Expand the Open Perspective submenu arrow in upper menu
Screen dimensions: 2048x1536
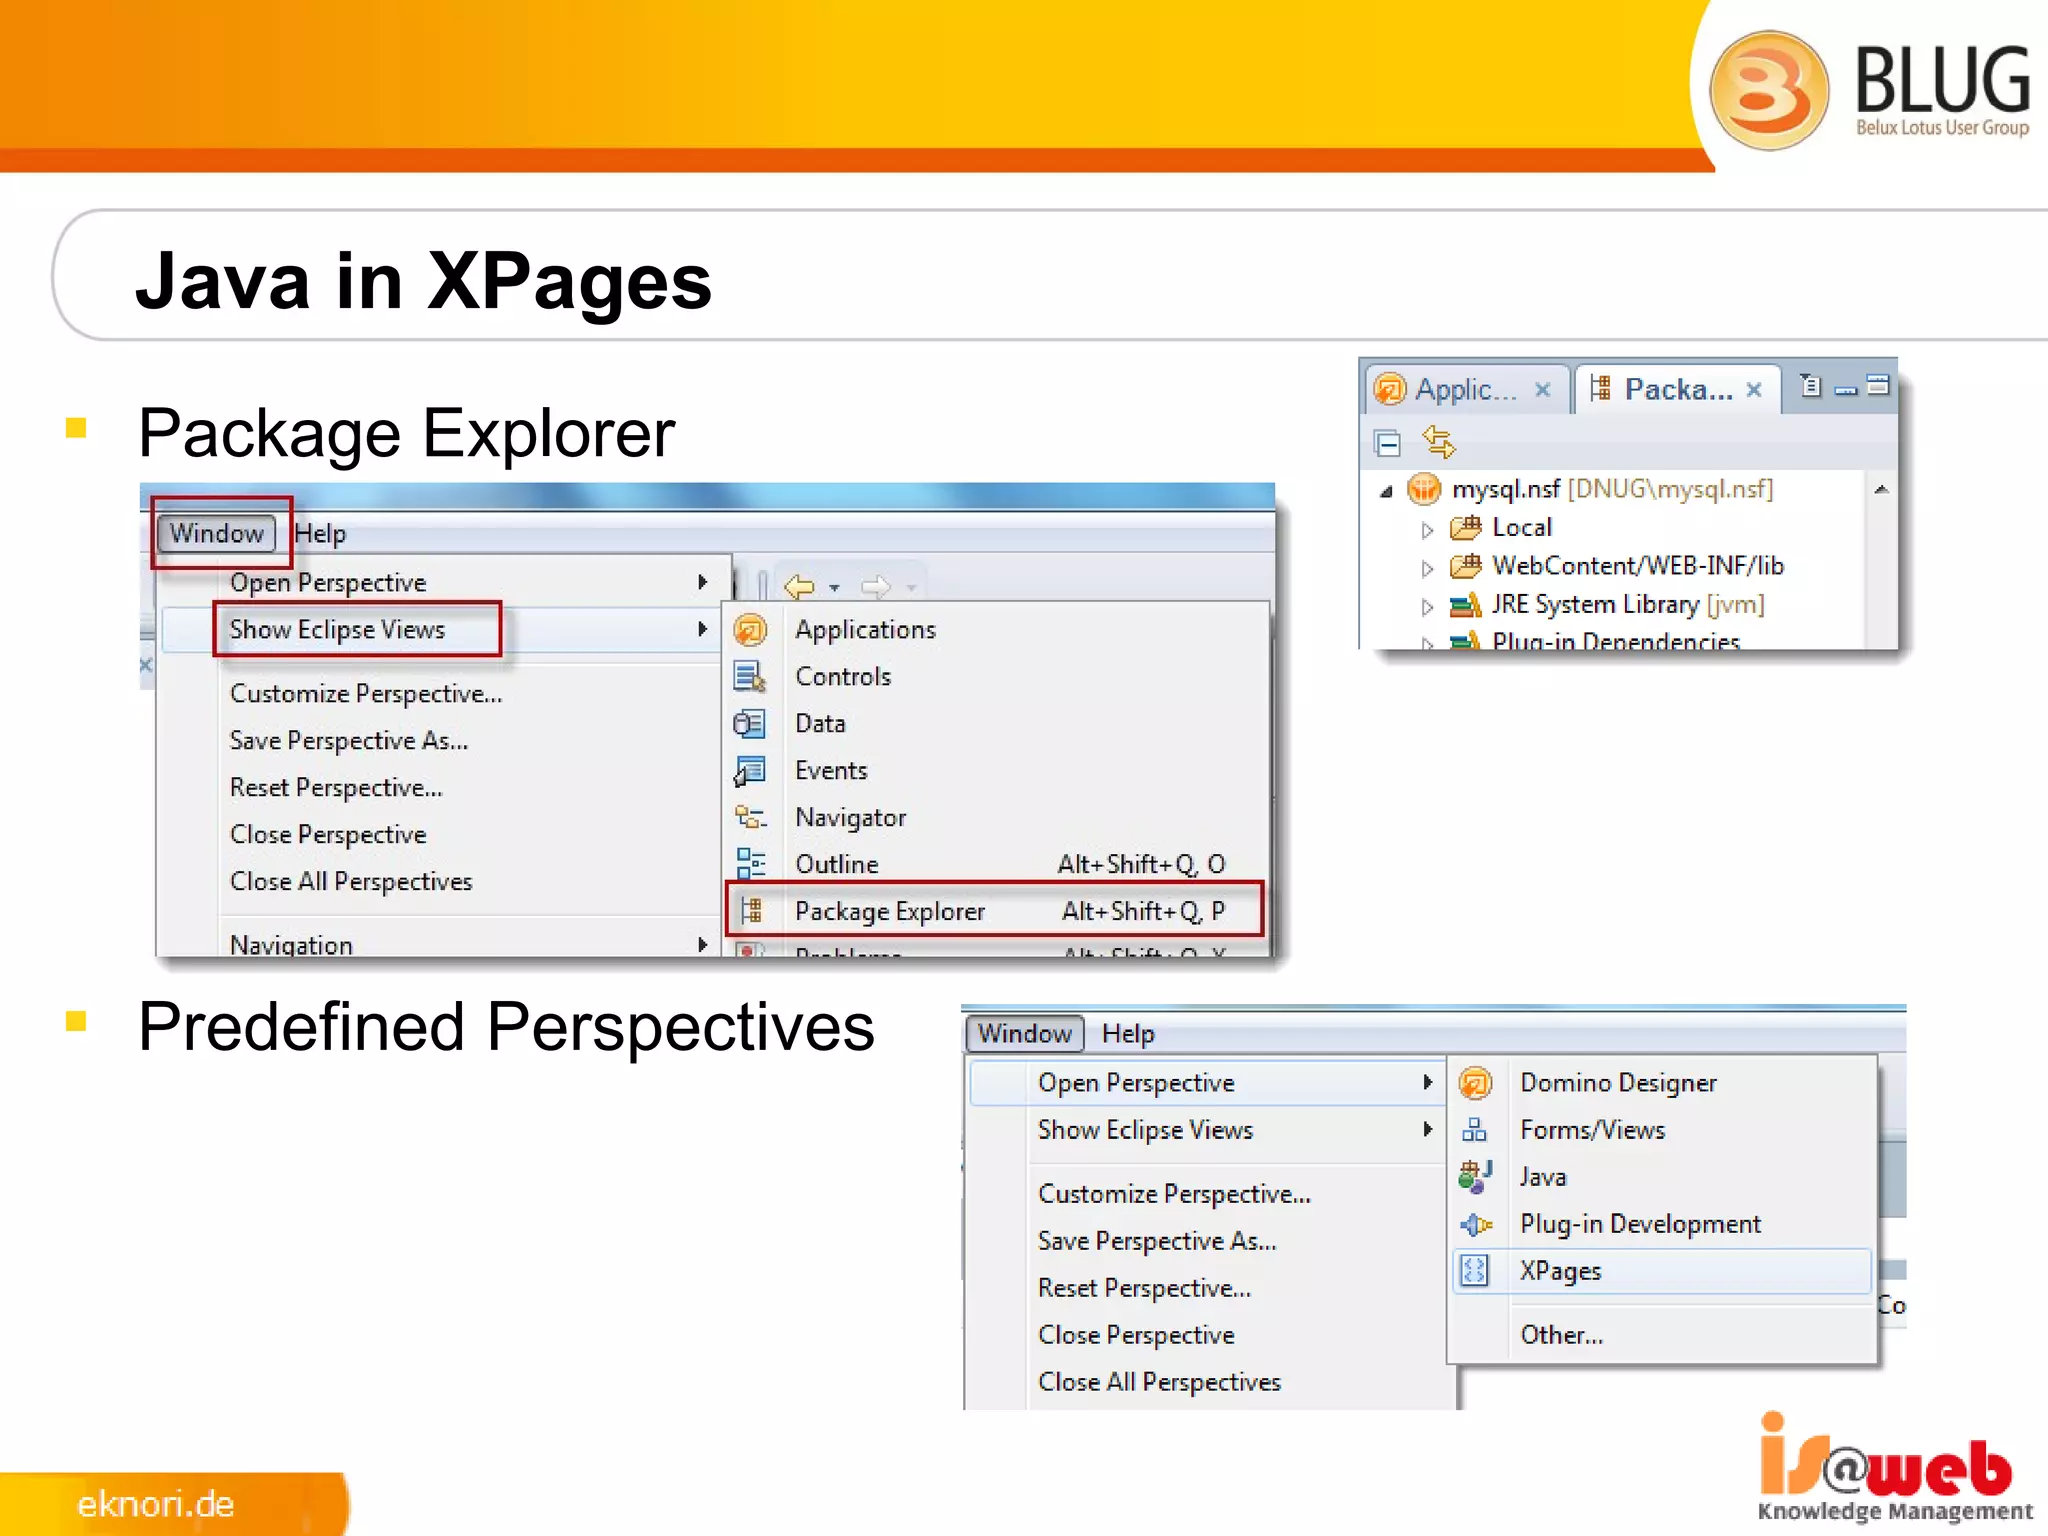(x=702, y=582)
